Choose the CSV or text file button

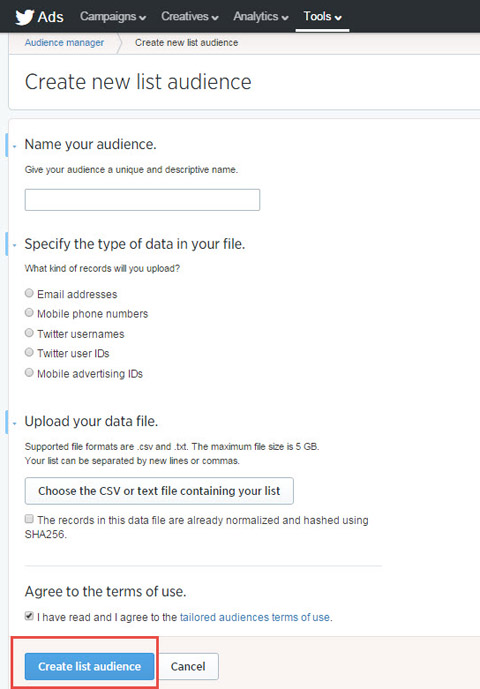pos(159,491)
